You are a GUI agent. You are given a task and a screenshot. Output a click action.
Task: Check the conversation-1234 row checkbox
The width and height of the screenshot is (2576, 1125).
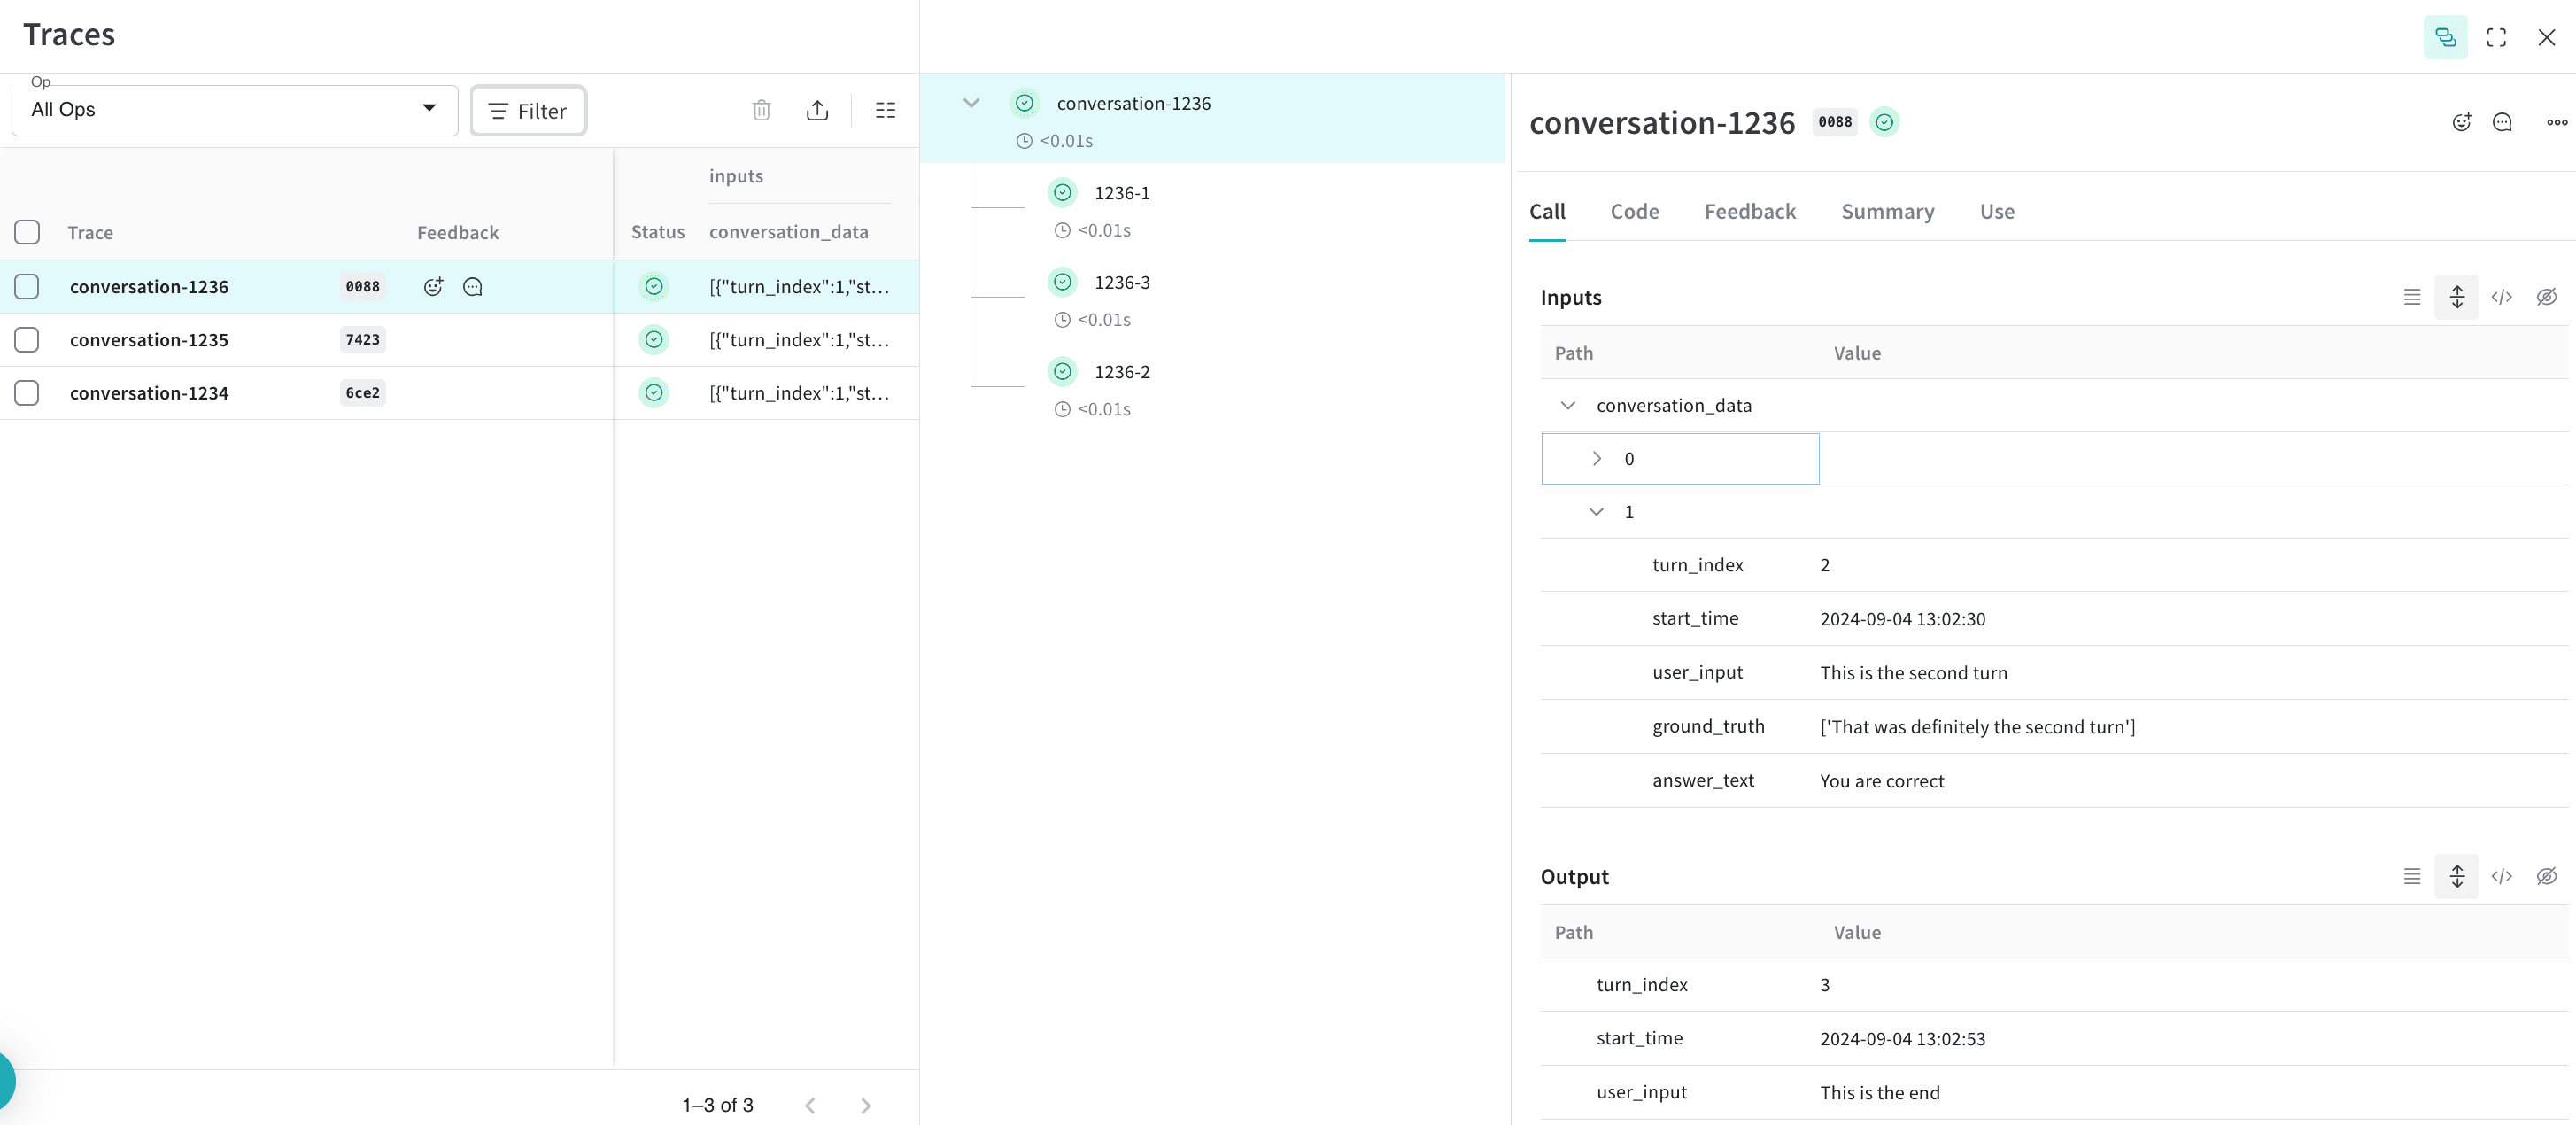(x=27, y=393)
